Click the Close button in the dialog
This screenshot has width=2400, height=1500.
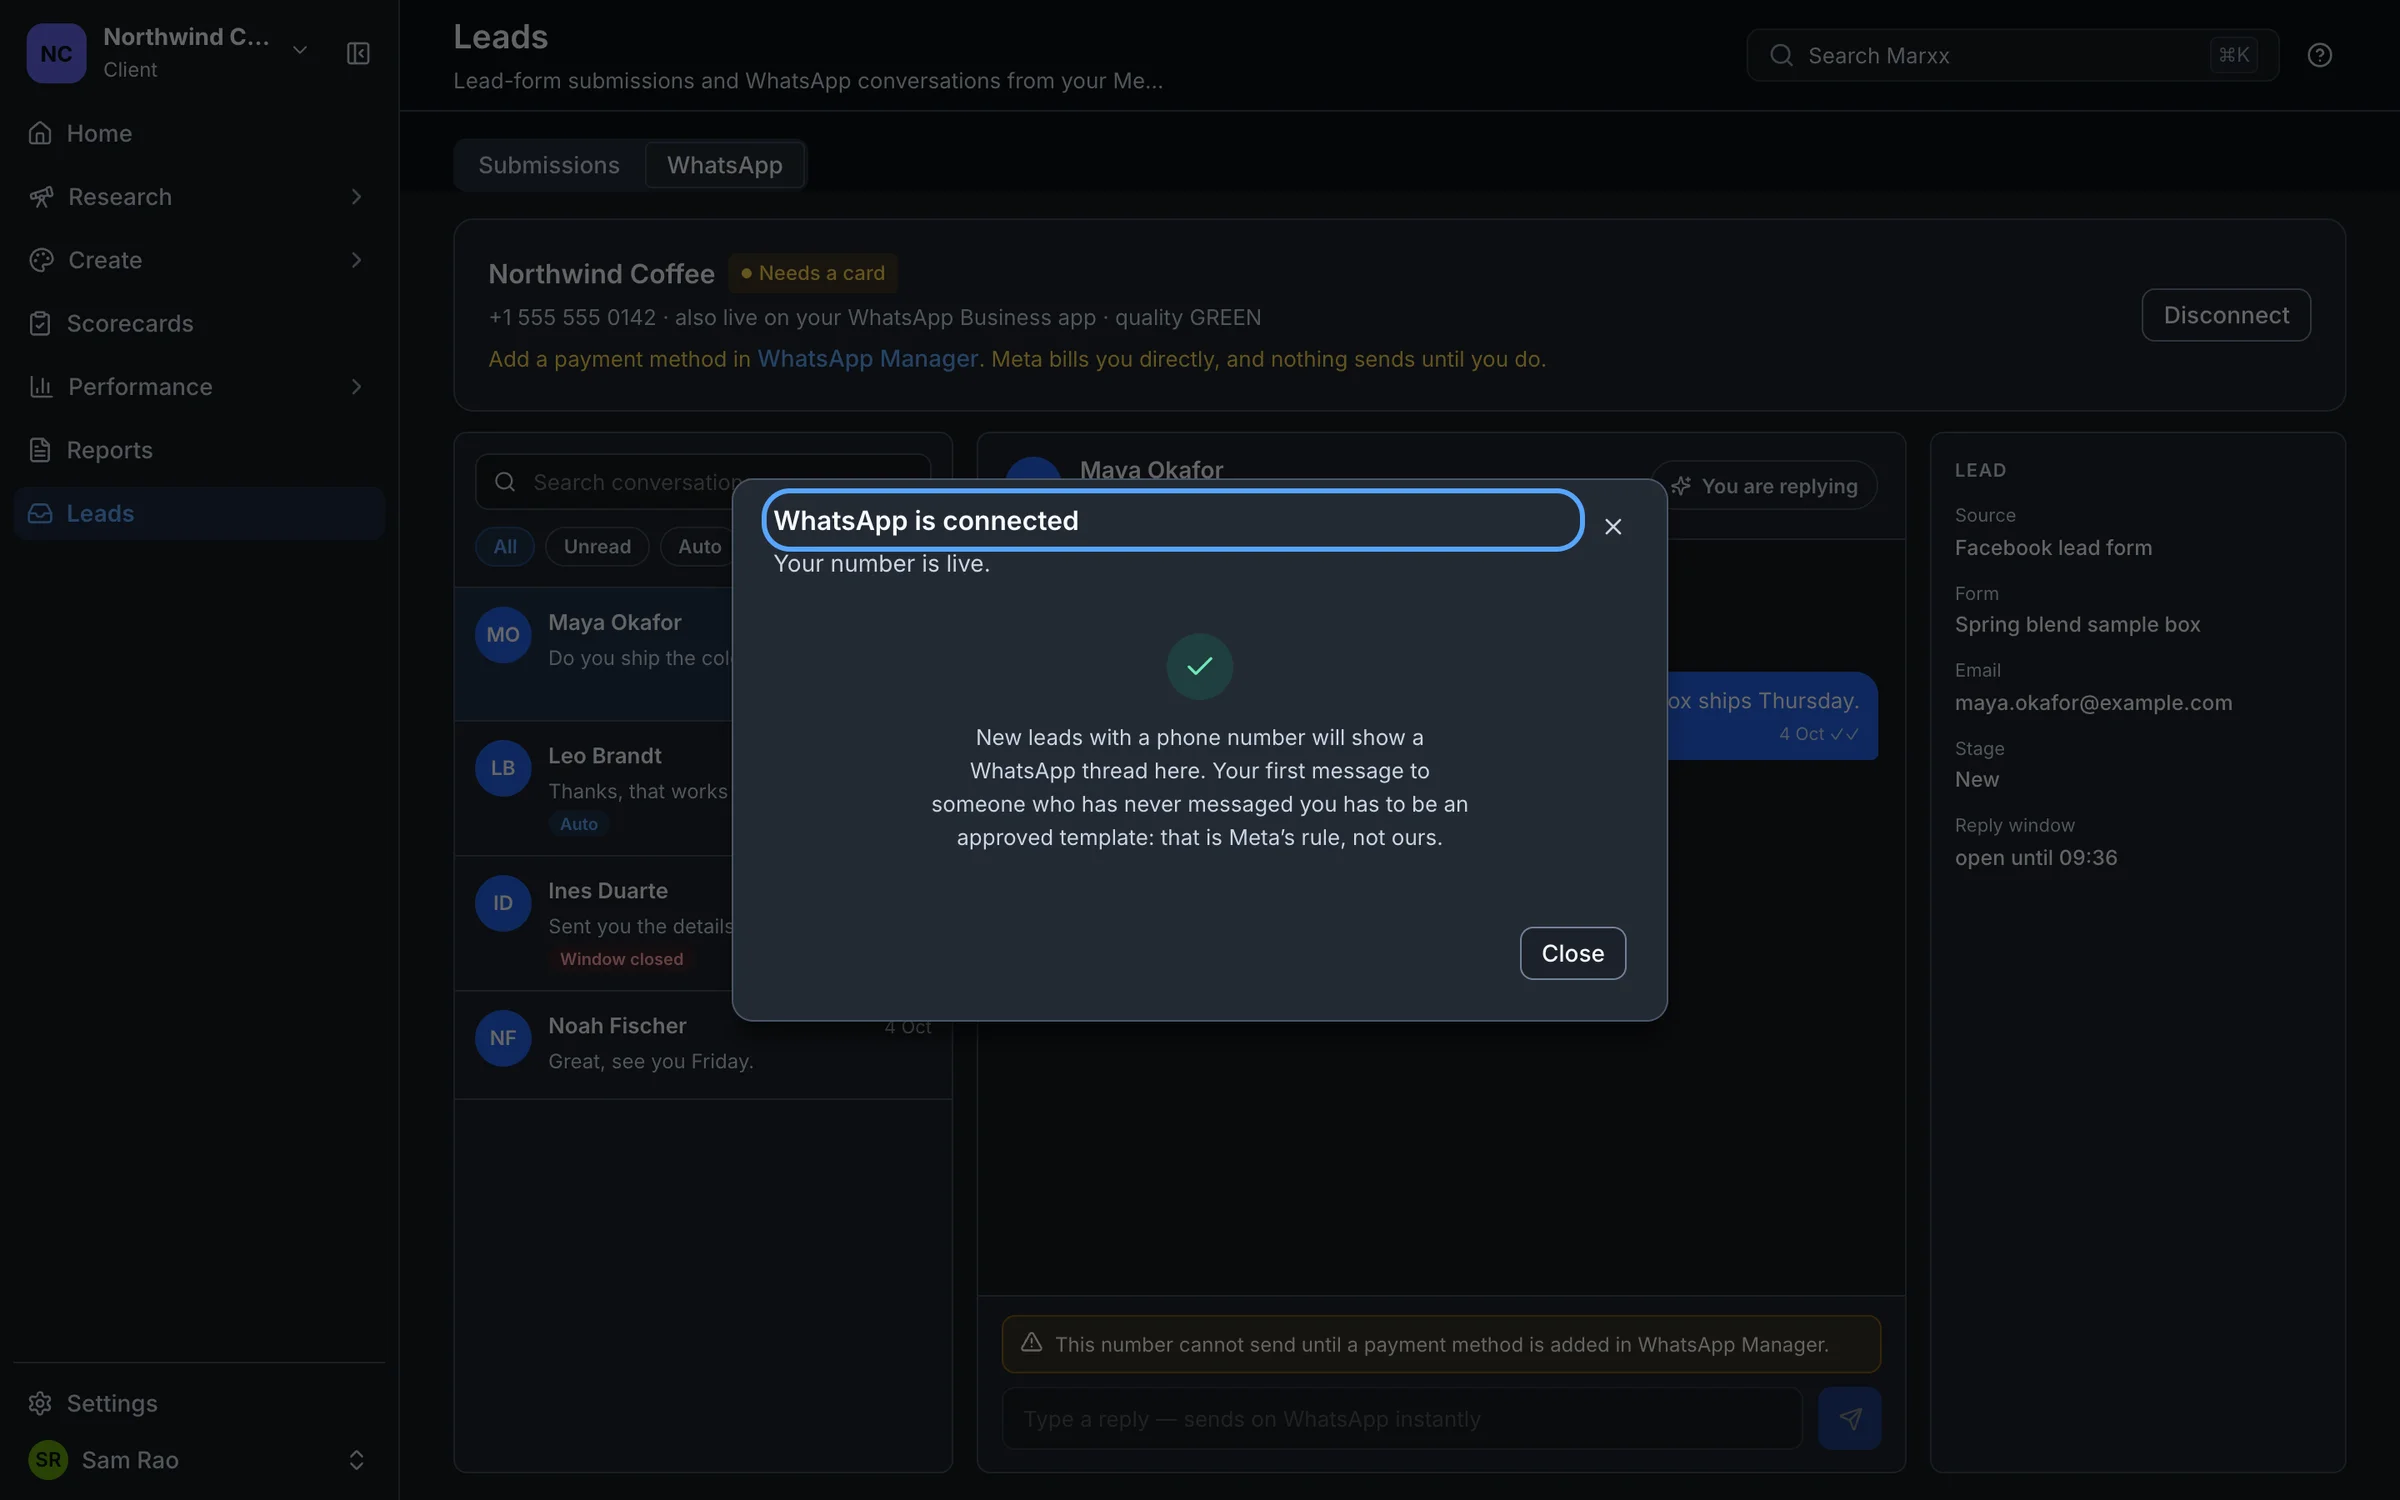[1573, 953]
